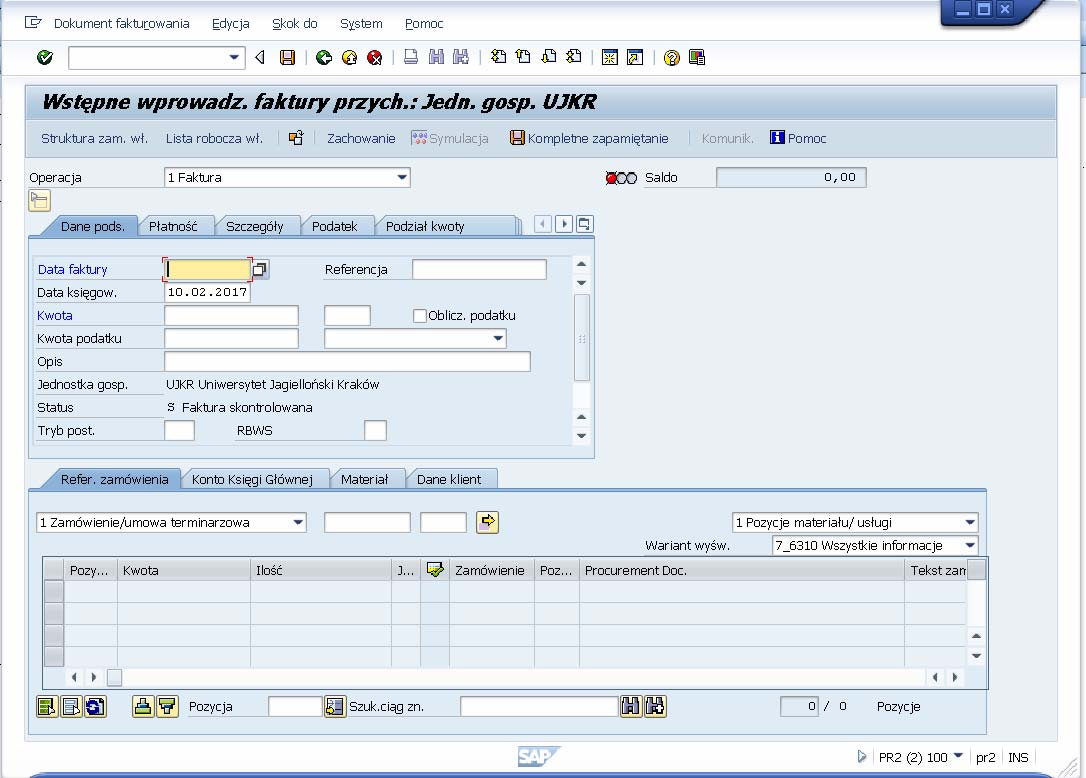Click the first green table icon at bottom left
1086x778 pixels.
(47, 707)
